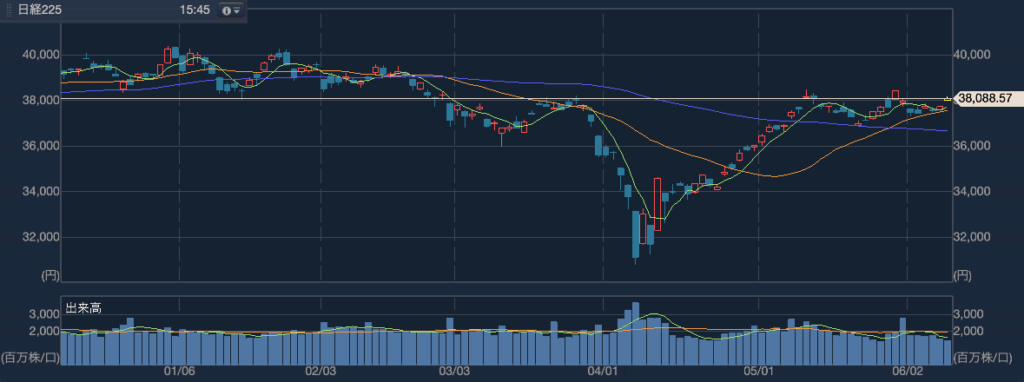Click the tallest volume bar in April
Viewport: 1024px width, 382px height.
pyautogui.click(x=635, y=333)
